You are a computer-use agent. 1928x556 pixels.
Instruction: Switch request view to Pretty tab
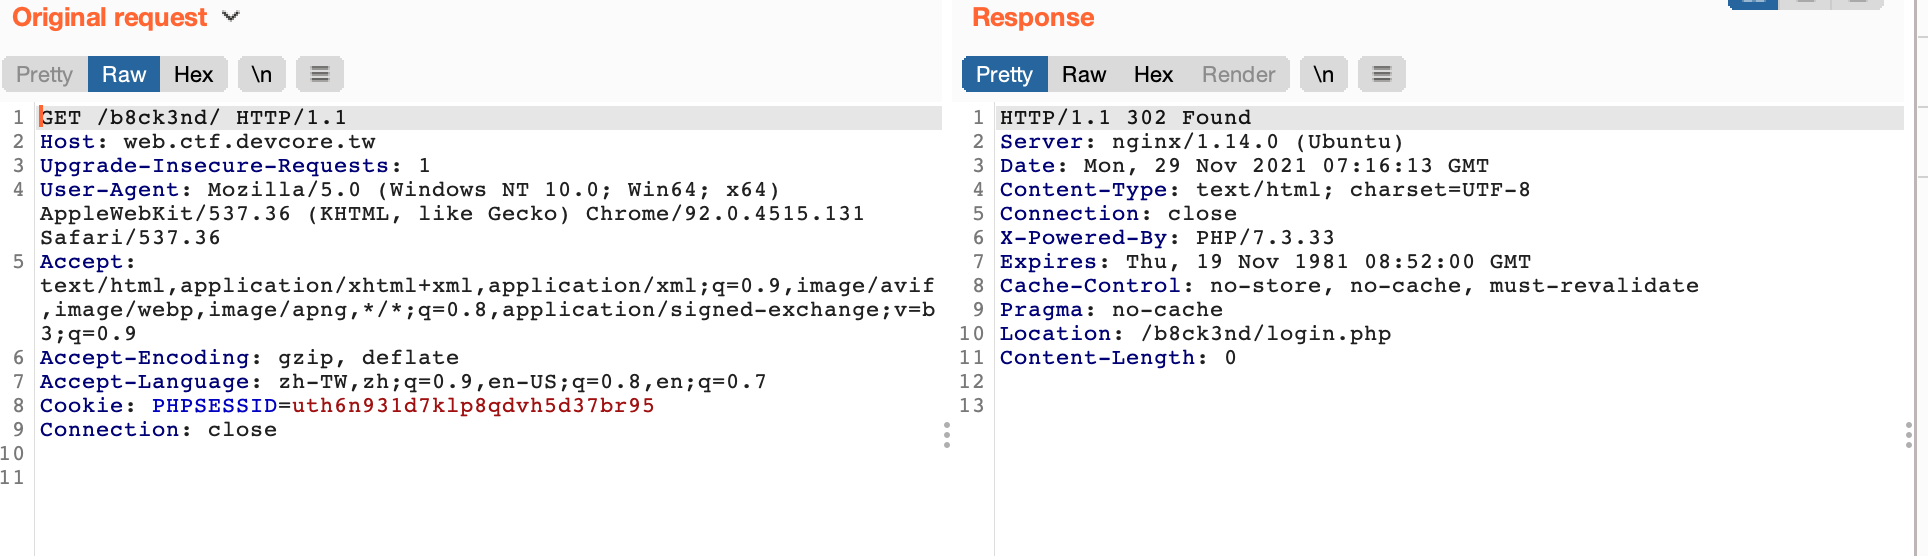[44, 75]
